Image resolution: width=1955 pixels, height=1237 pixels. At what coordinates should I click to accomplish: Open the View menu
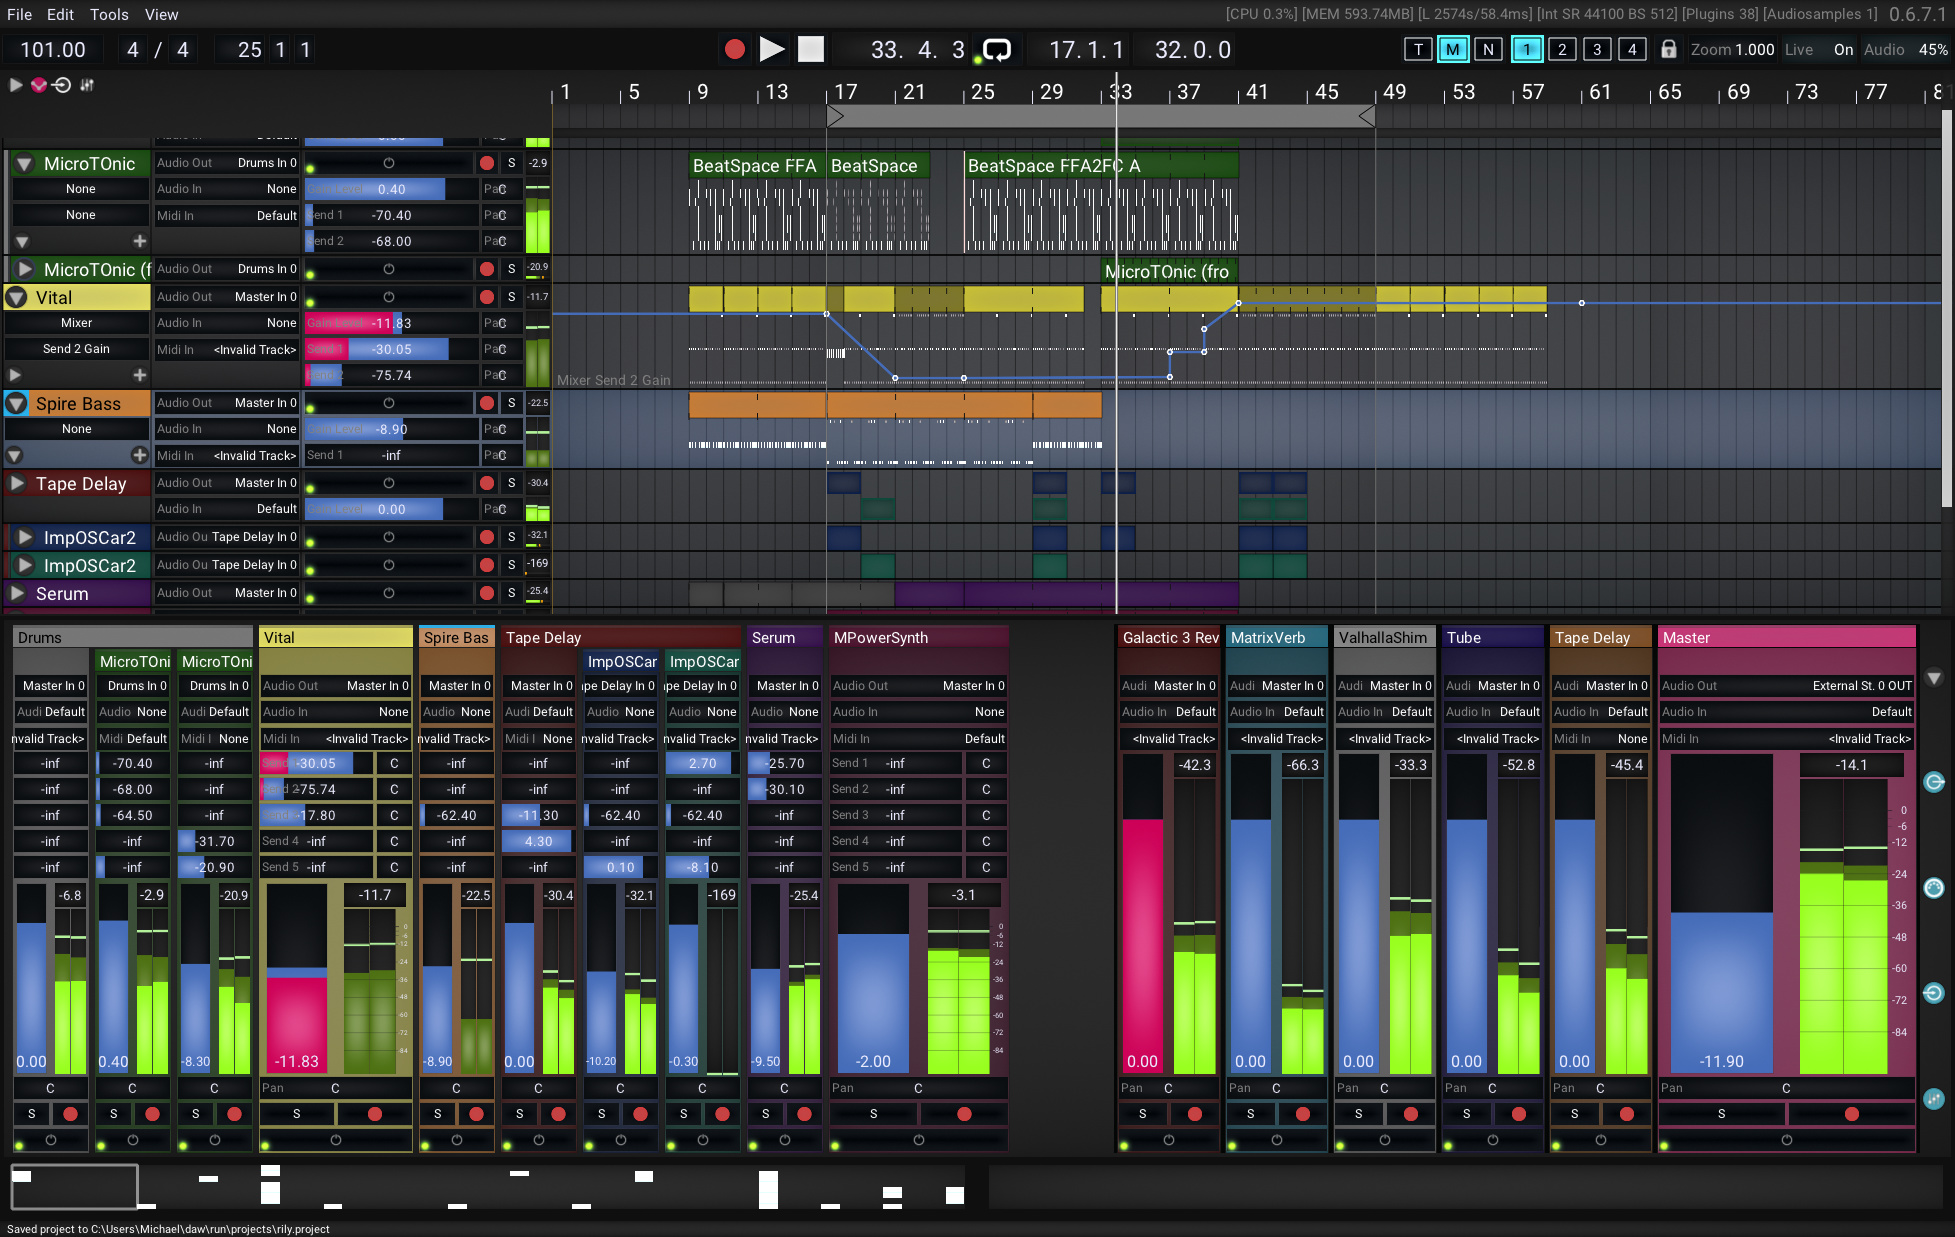click(x=161, y=15)
